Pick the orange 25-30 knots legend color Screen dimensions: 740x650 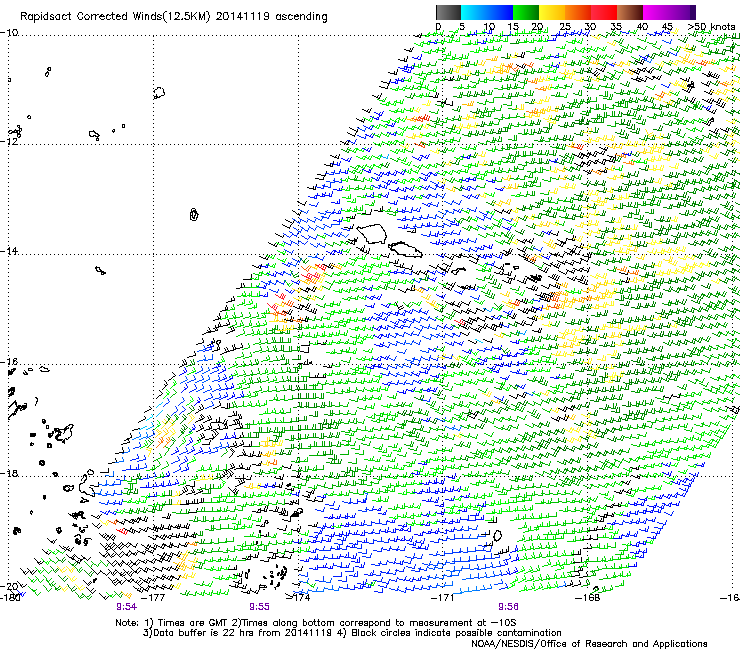[578, 12]
